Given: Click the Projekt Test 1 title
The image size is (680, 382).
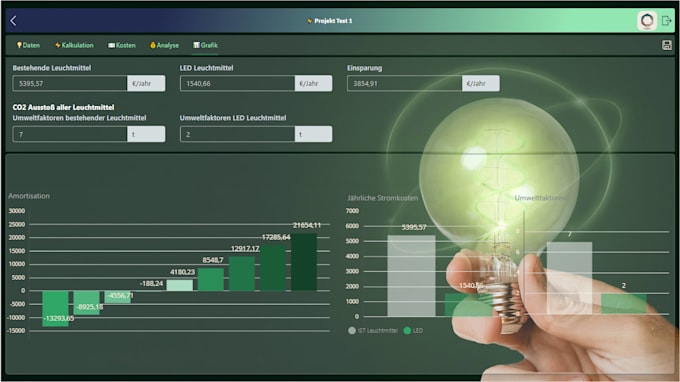Looking at the screenshot, I should [330, 21].
